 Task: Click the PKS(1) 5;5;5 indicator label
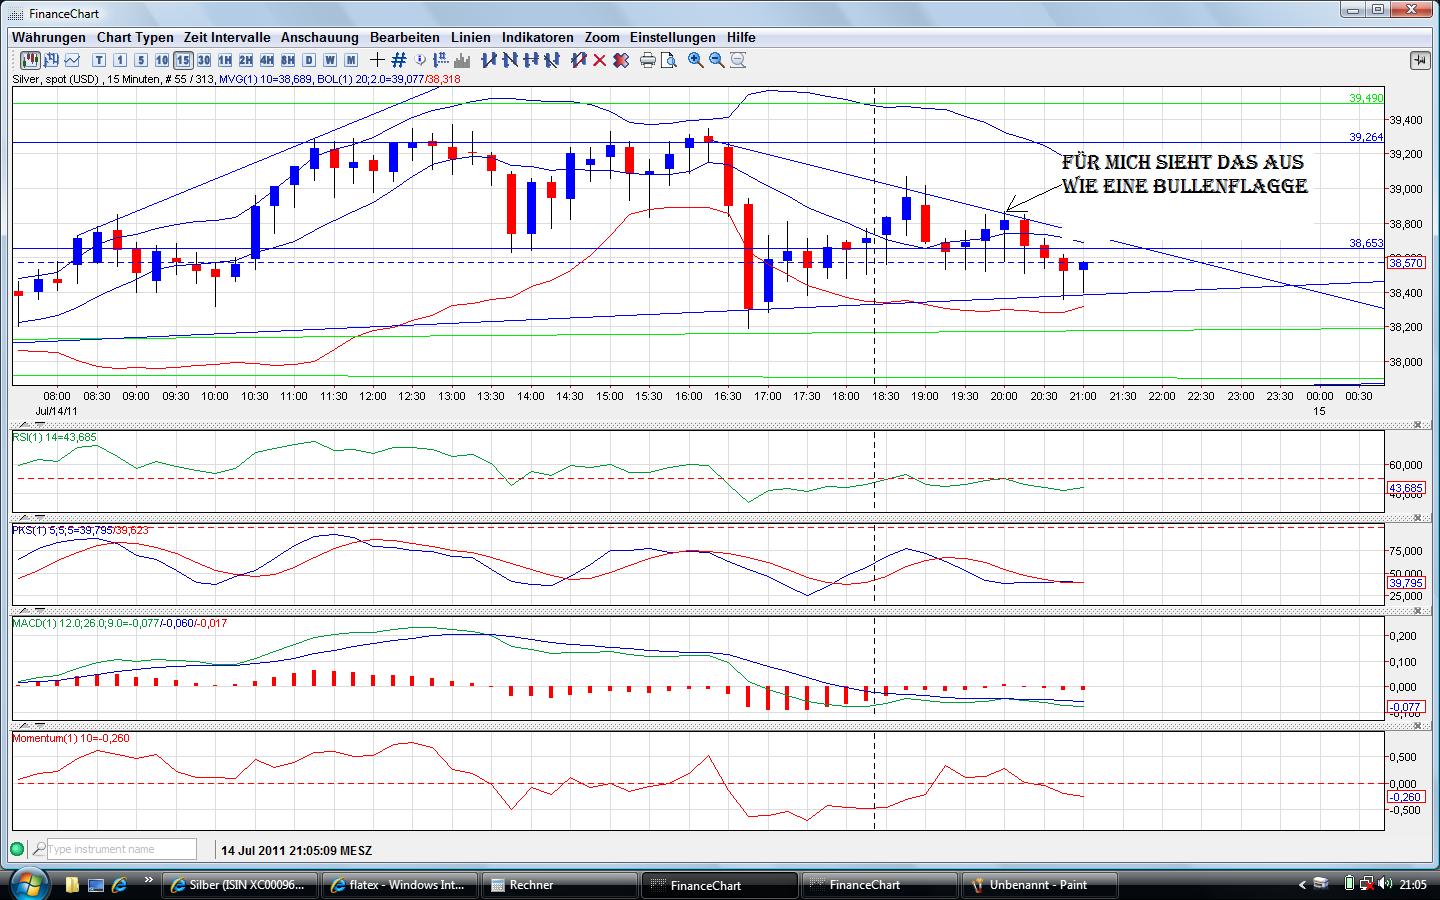(80, 530)
